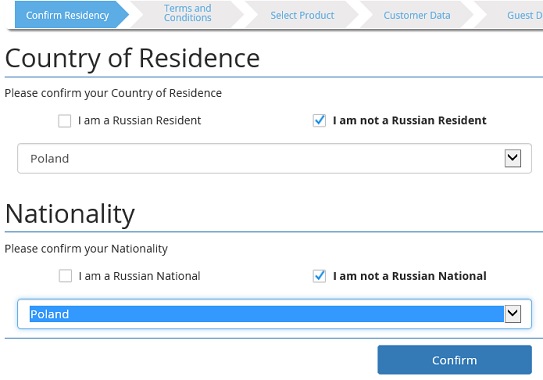The image size is (543, 380).
Task: Click 'Please confirm your Country of Residence' text
Action: point(113,93)
